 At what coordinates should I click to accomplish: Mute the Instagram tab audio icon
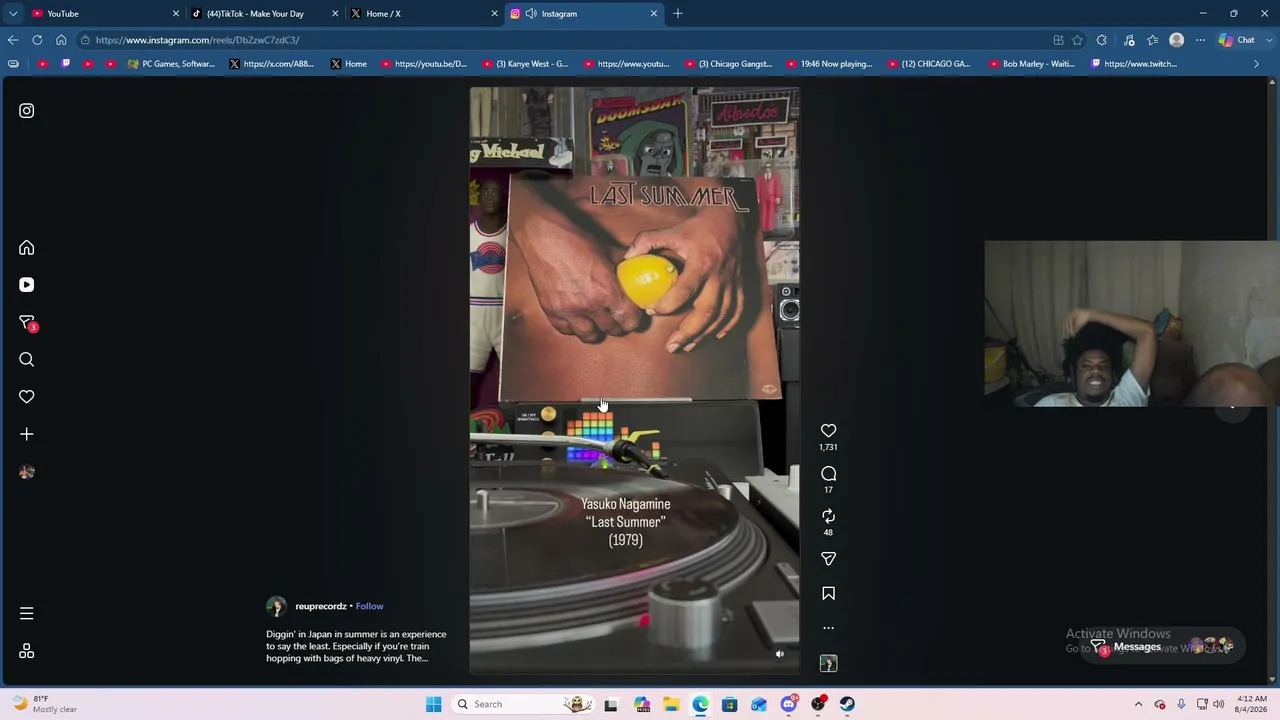(x=531, y=14)
